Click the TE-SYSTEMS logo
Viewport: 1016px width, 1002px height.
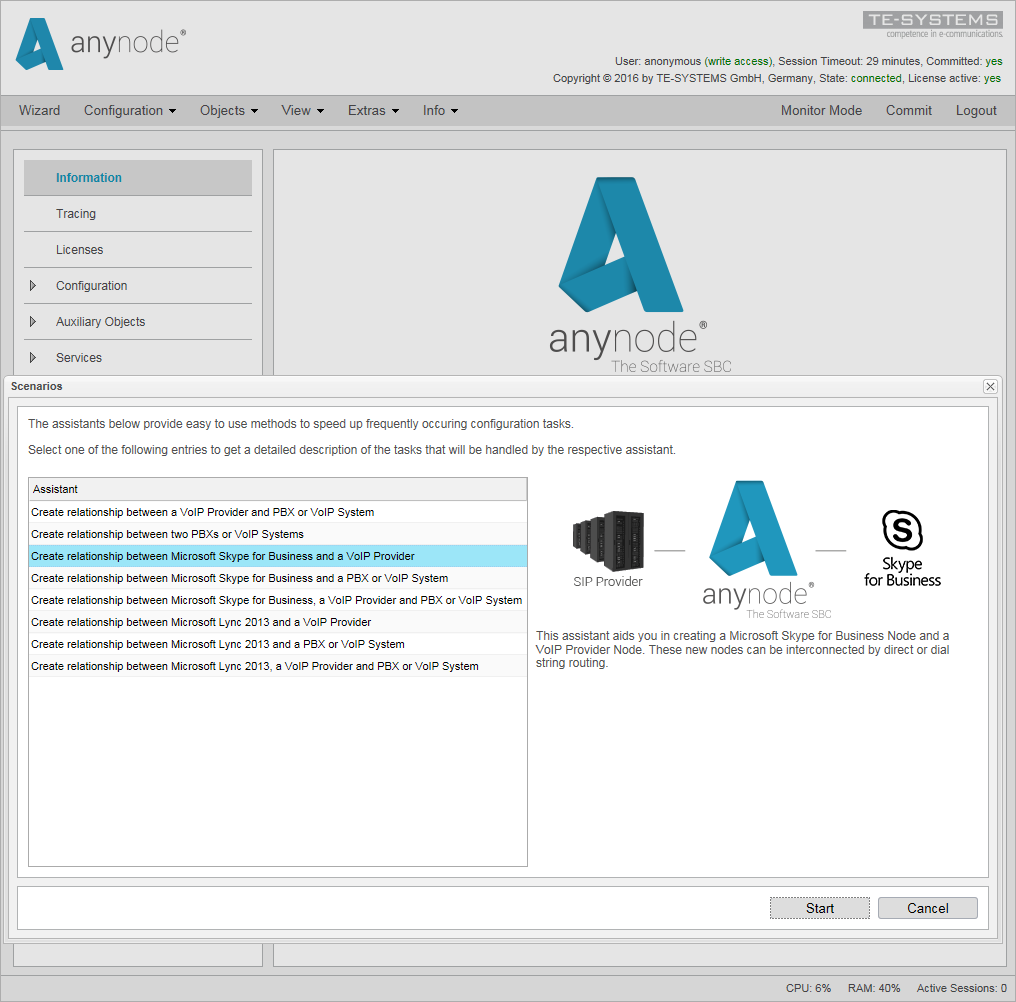tap(932, 25)
